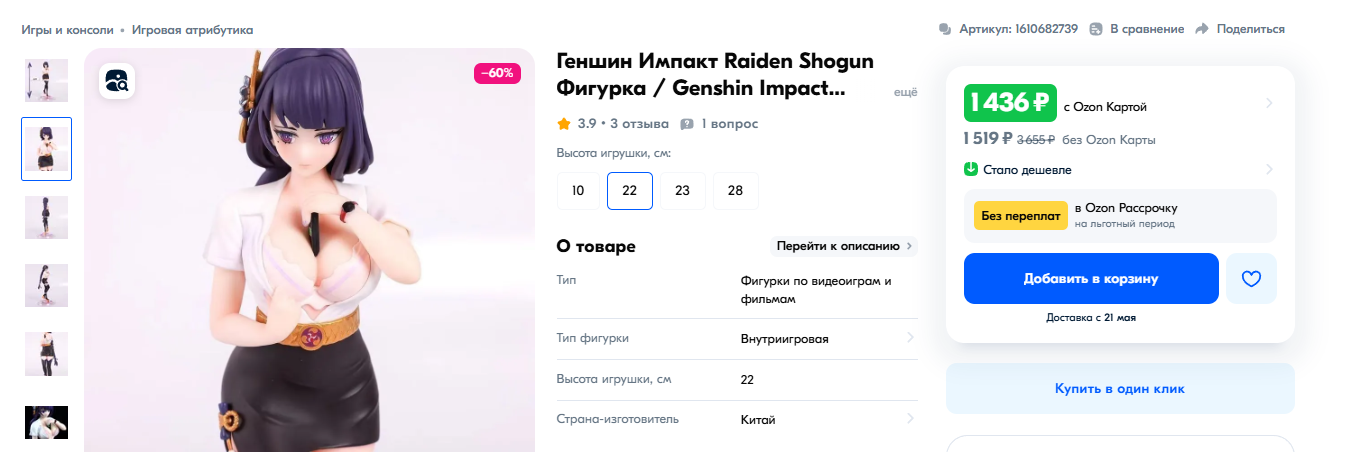The width and height of the screenshot is (1372, 452).
Task: Open 'Тип фигурки' Внутриигровая chevron
Action: tap(910, 338)
